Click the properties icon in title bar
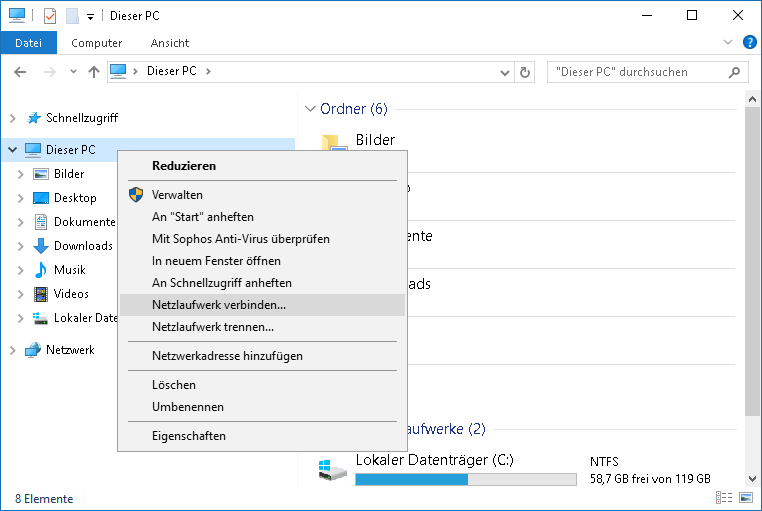Image resolution: width=762 pixels, height=511 pixels. 50,16
